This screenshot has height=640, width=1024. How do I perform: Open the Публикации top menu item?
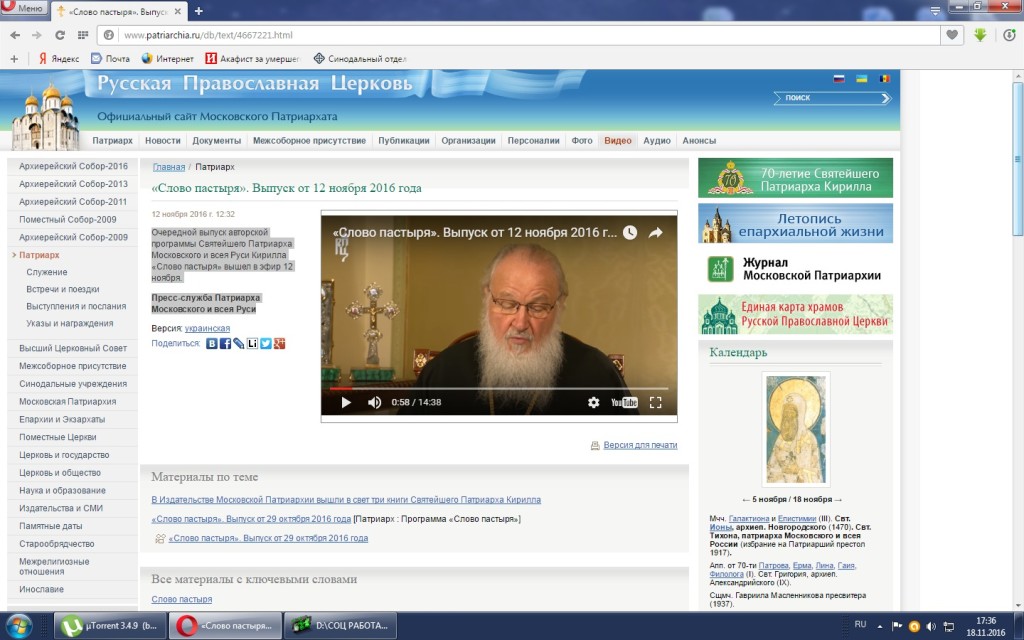click(404, 140)
